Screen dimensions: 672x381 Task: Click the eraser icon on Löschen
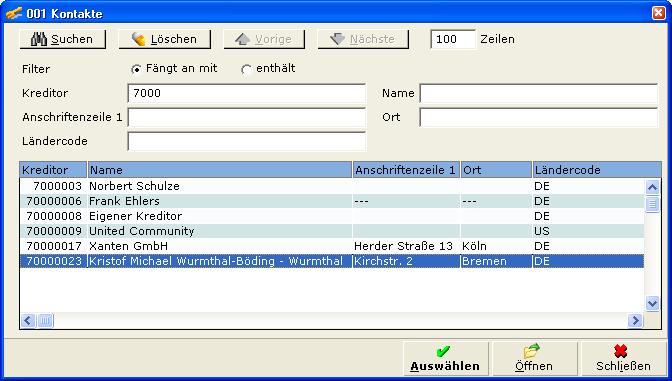[138, 39]
